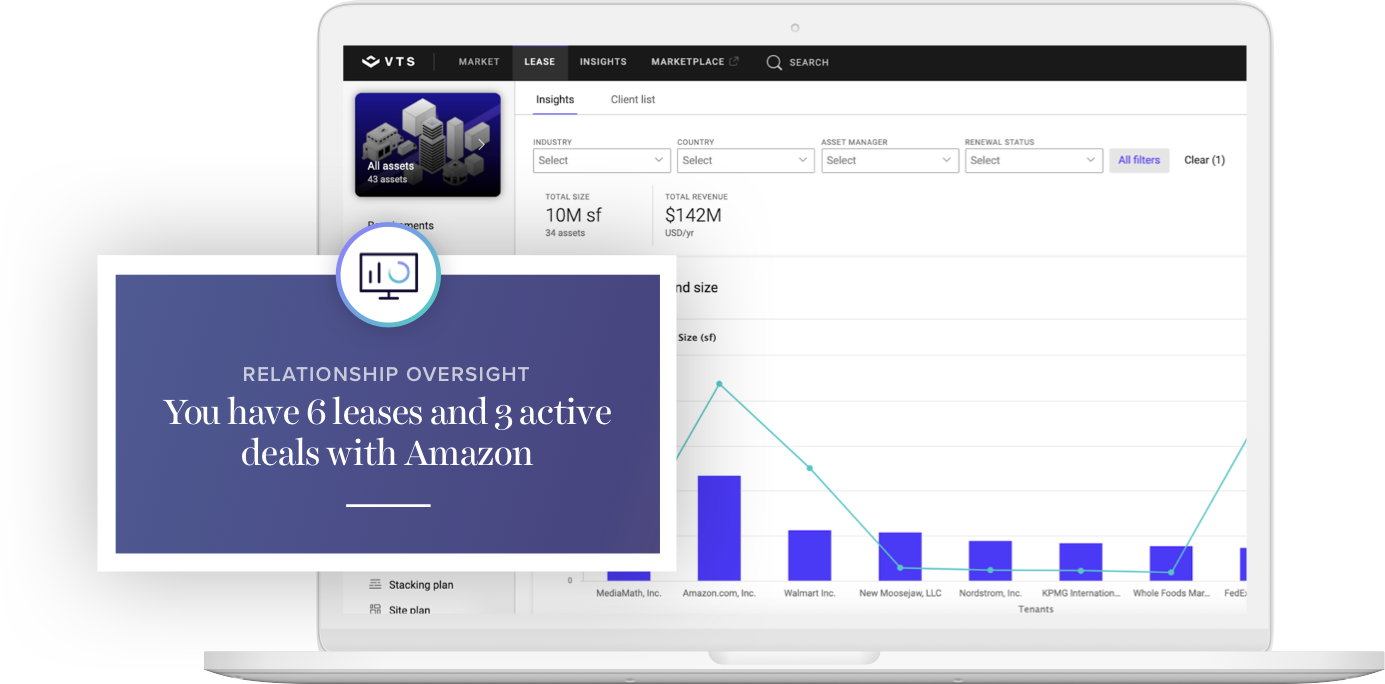The image size is (1385, 684).
Task: Open the Marketplace navigation link
Action: coord(688,62)
